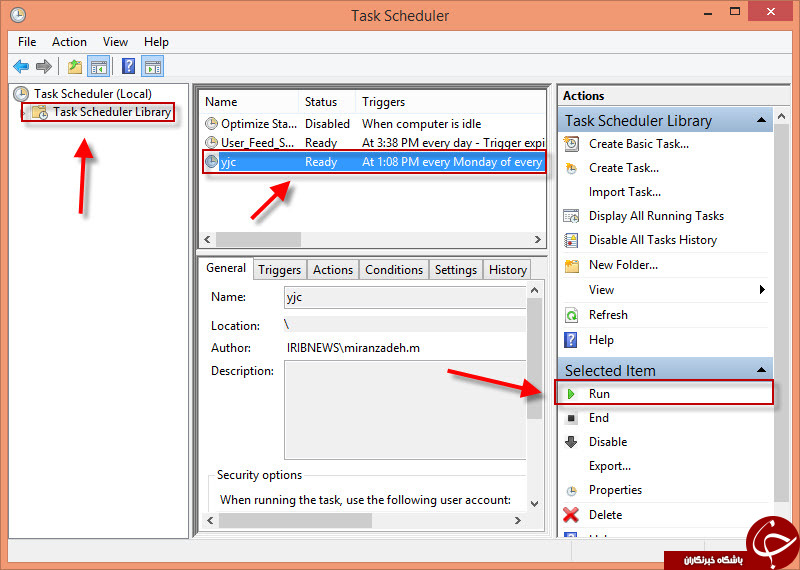The width and height of the screenshot is (800, 570).
Task: Switch to the Triggers tab
Action: [280, 270]
